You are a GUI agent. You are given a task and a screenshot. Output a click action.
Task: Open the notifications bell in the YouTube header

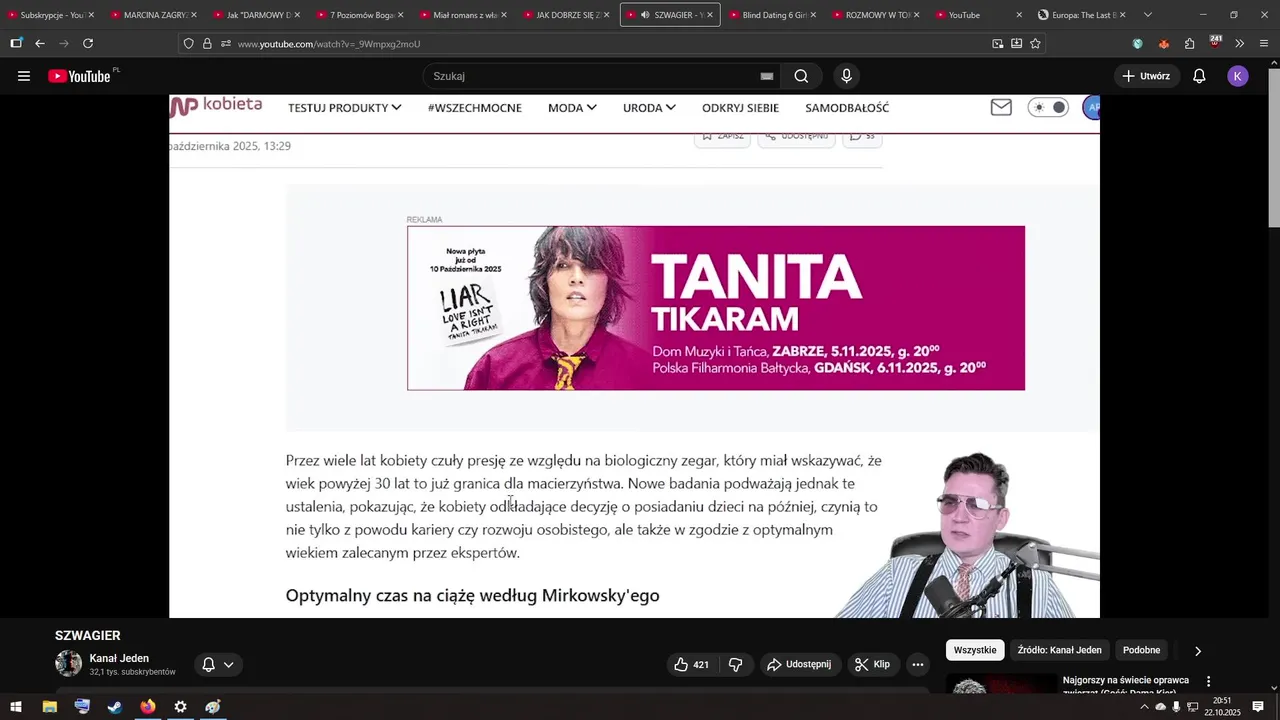1199,76
